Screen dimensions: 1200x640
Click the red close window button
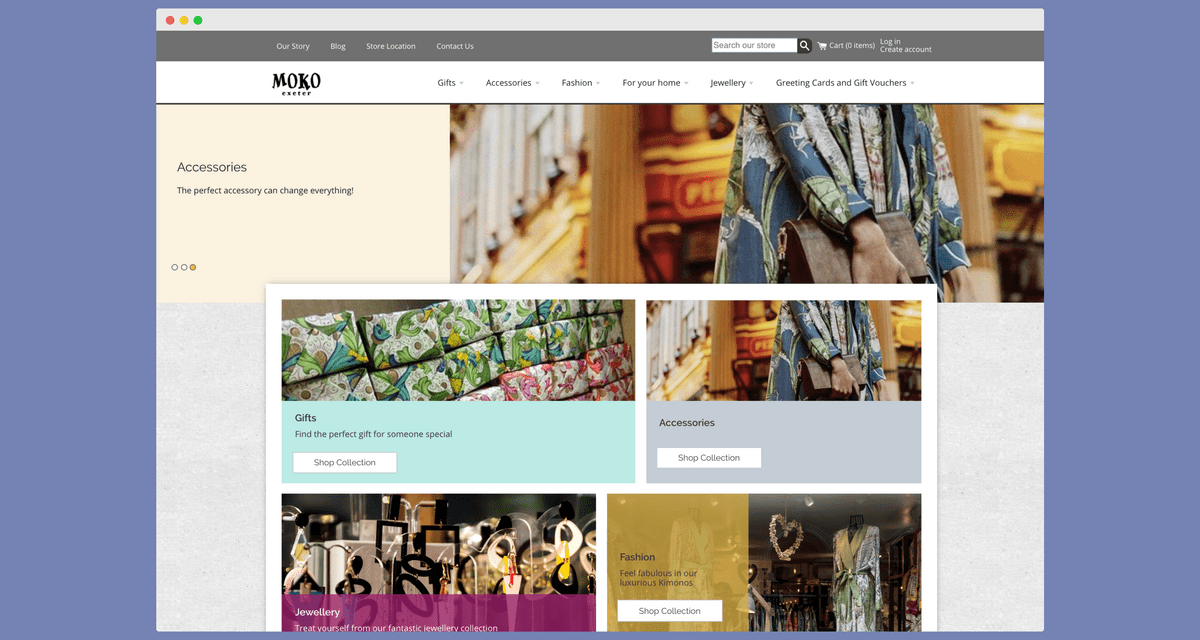[170, 20]
